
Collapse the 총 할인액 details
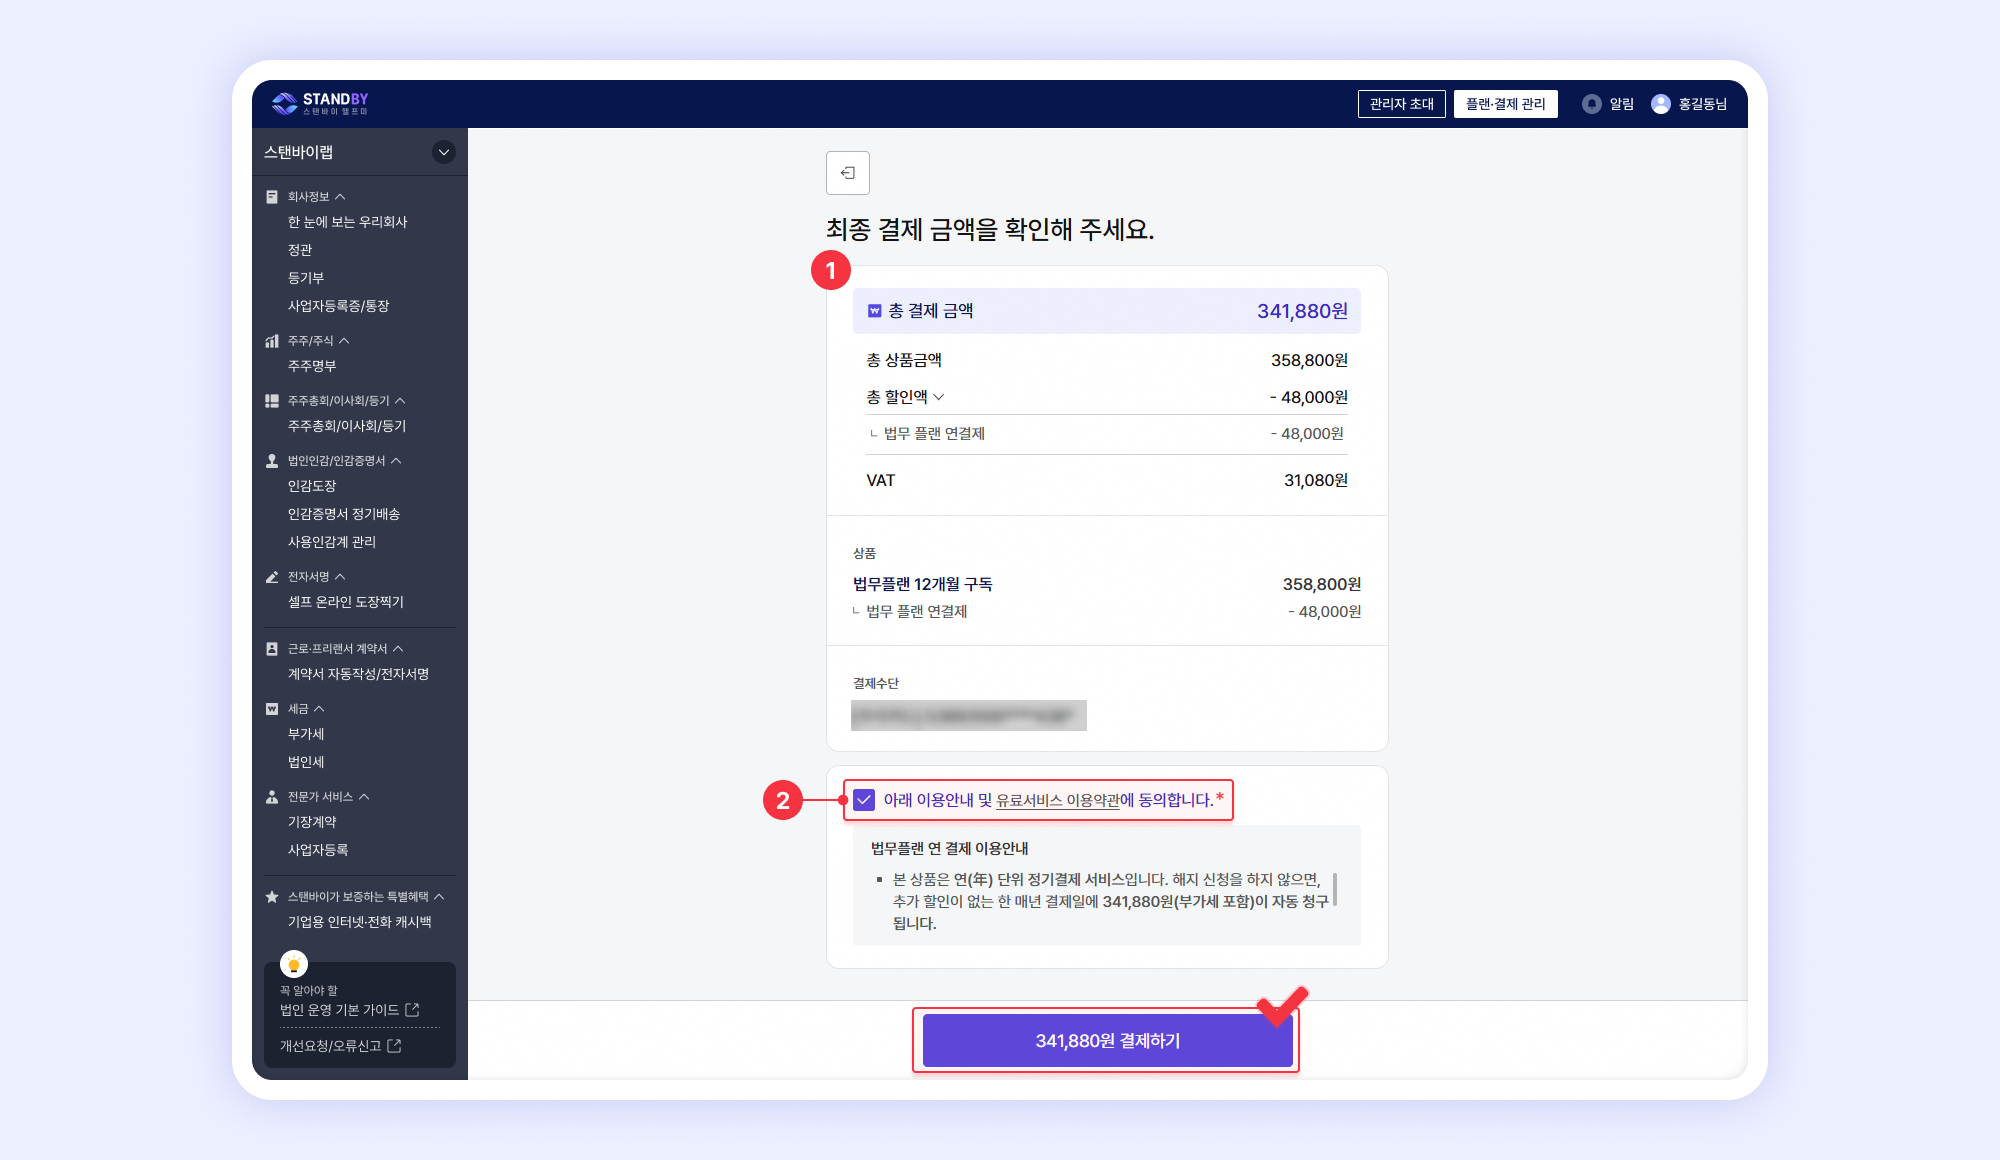click(x=938, y=397)
